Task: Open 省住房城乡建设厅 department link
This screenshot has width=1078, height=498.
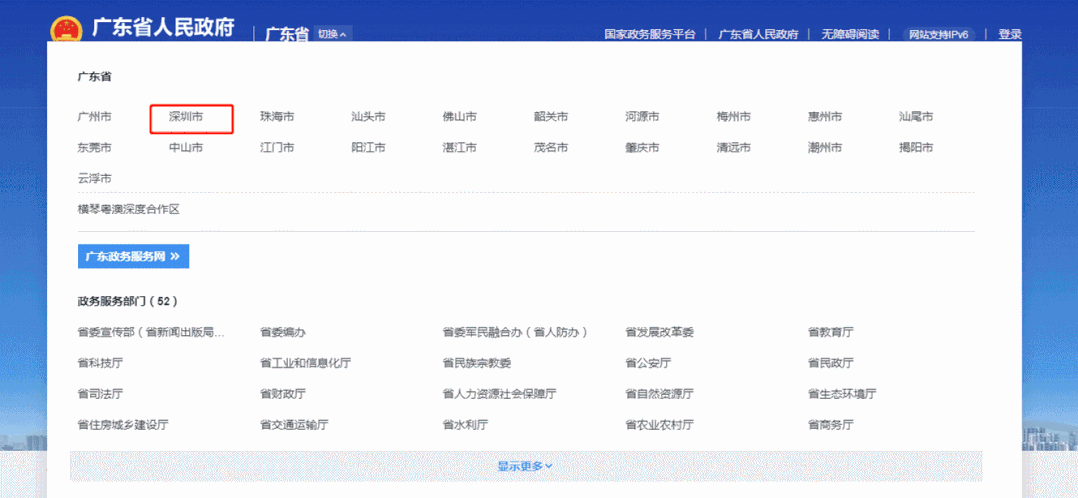Action: [x=123, y=424]
